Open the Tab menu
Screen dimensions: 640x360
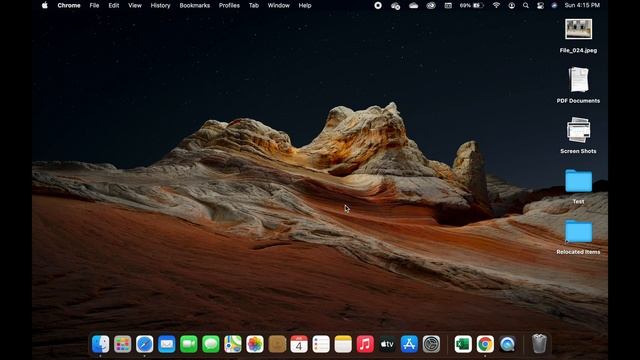click(x=254, y=5)
